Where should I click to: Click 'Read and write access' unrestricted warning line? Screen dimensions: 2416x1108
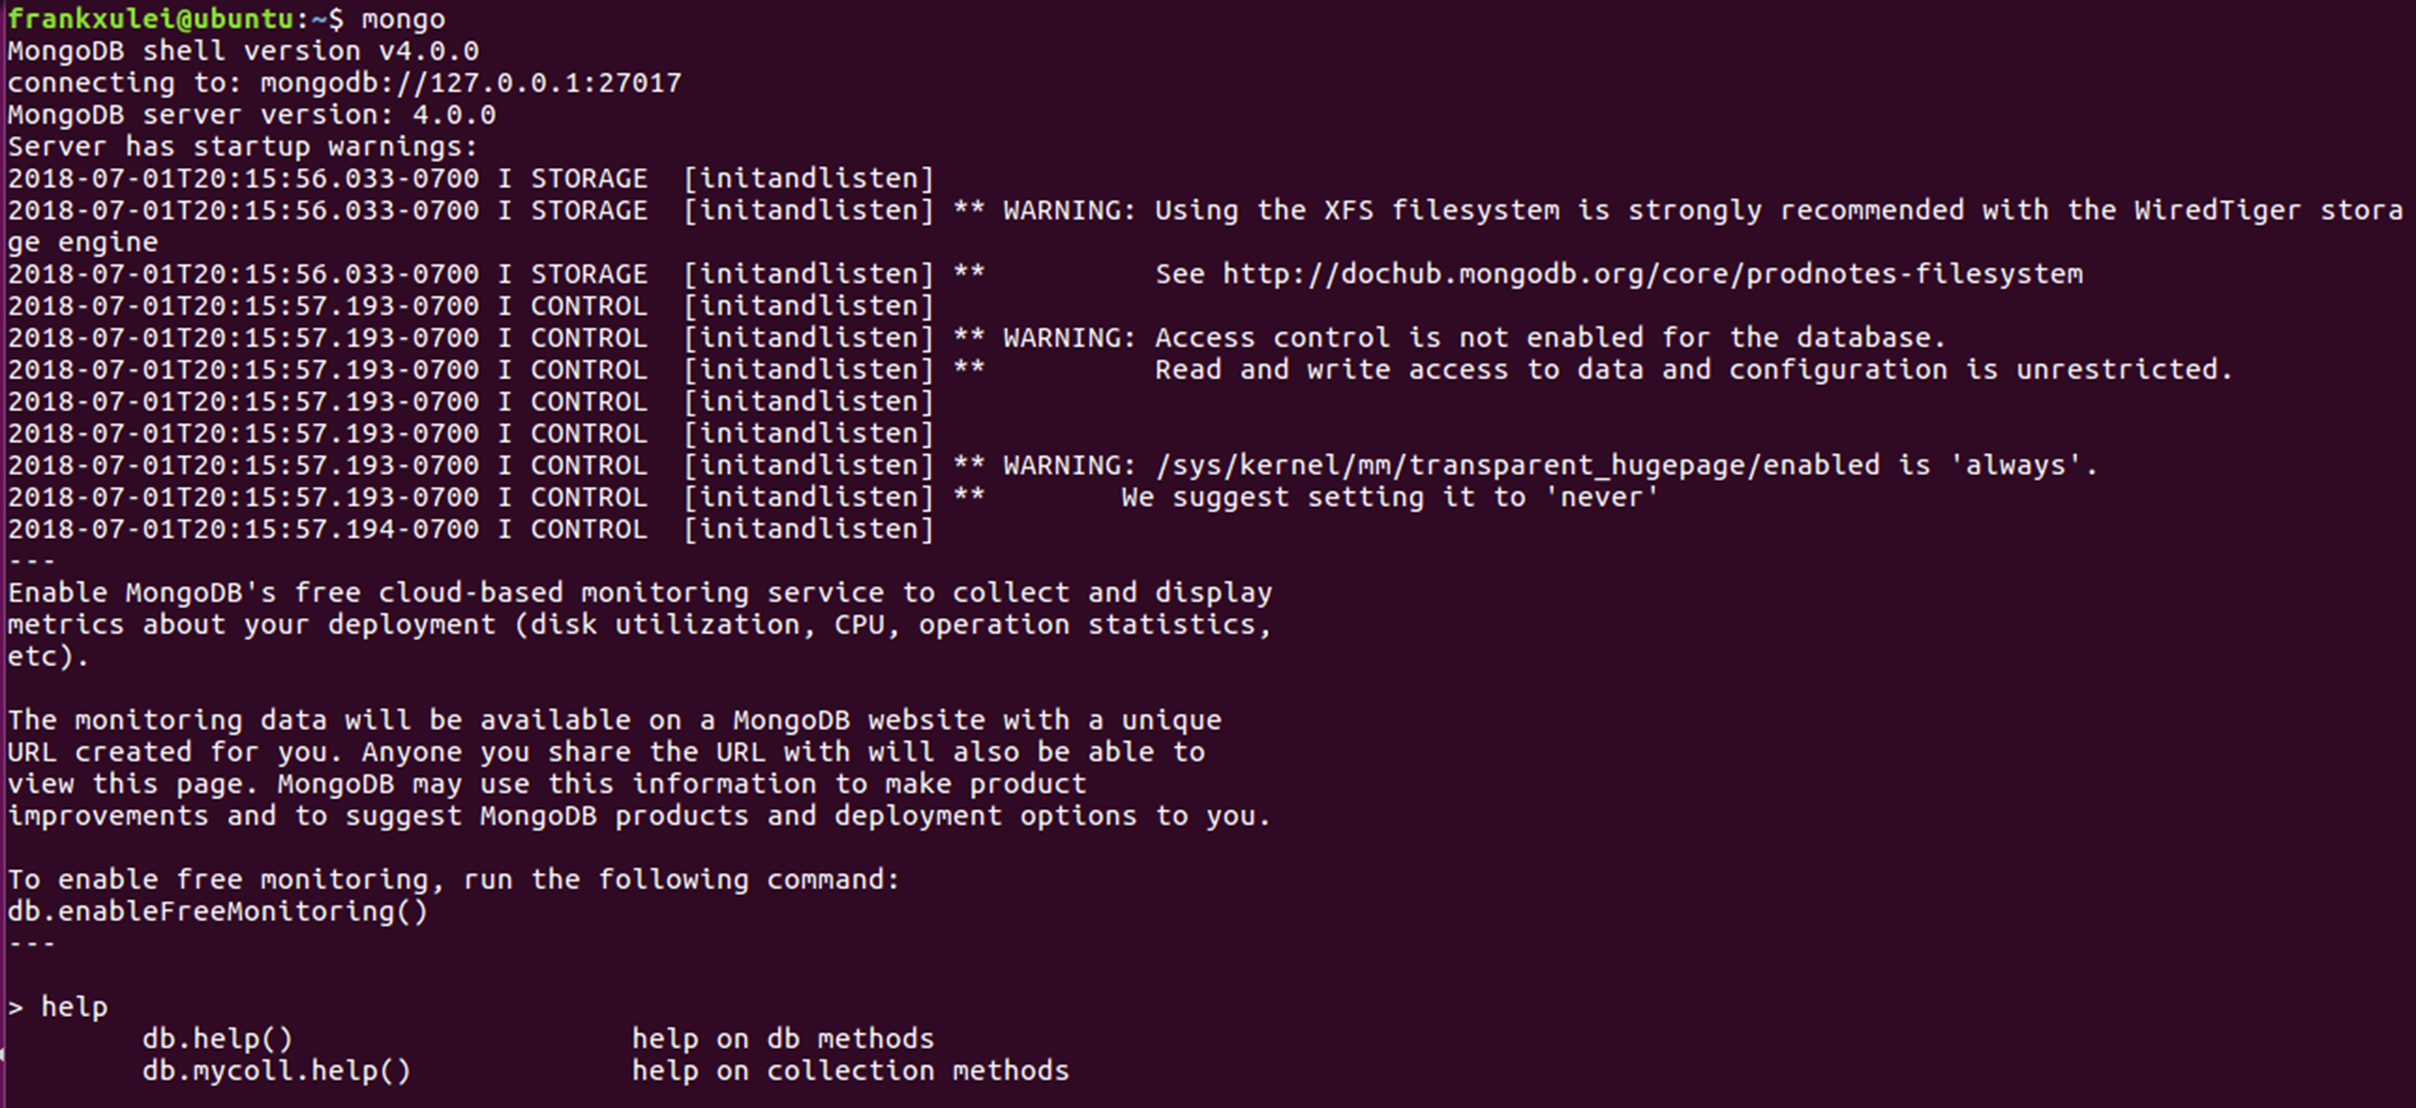pos(1693,370)
